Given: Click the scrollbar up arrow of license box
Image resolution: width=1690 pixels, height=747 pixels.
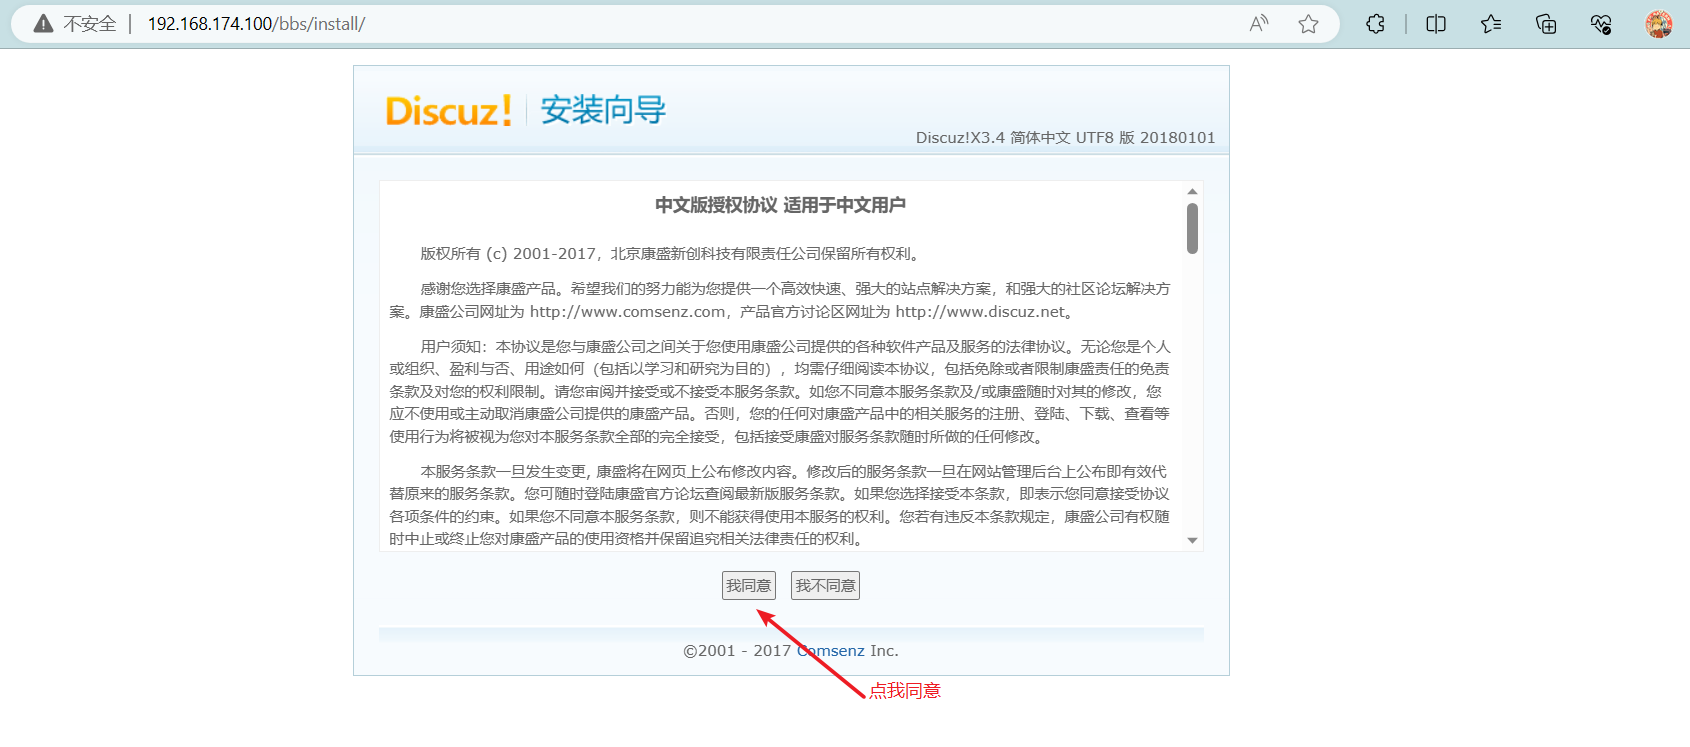Looking at the screenshot, I should click(x=1192, y=191).
